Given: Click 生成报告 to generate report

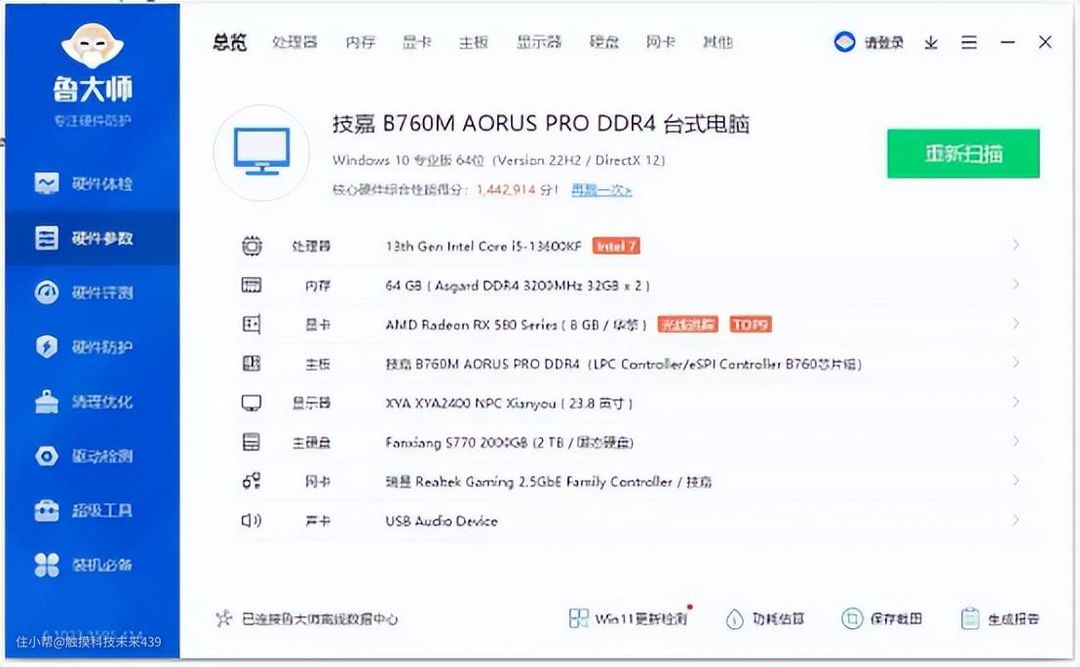Looking at the screenshot, I should coord(1000,619).
